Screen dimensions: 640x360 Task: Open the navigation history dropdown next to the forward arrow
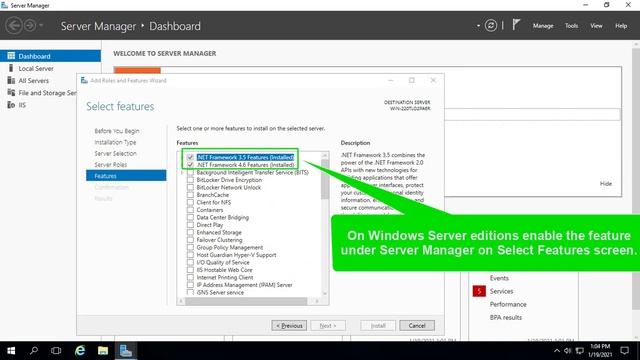[41, 26]
